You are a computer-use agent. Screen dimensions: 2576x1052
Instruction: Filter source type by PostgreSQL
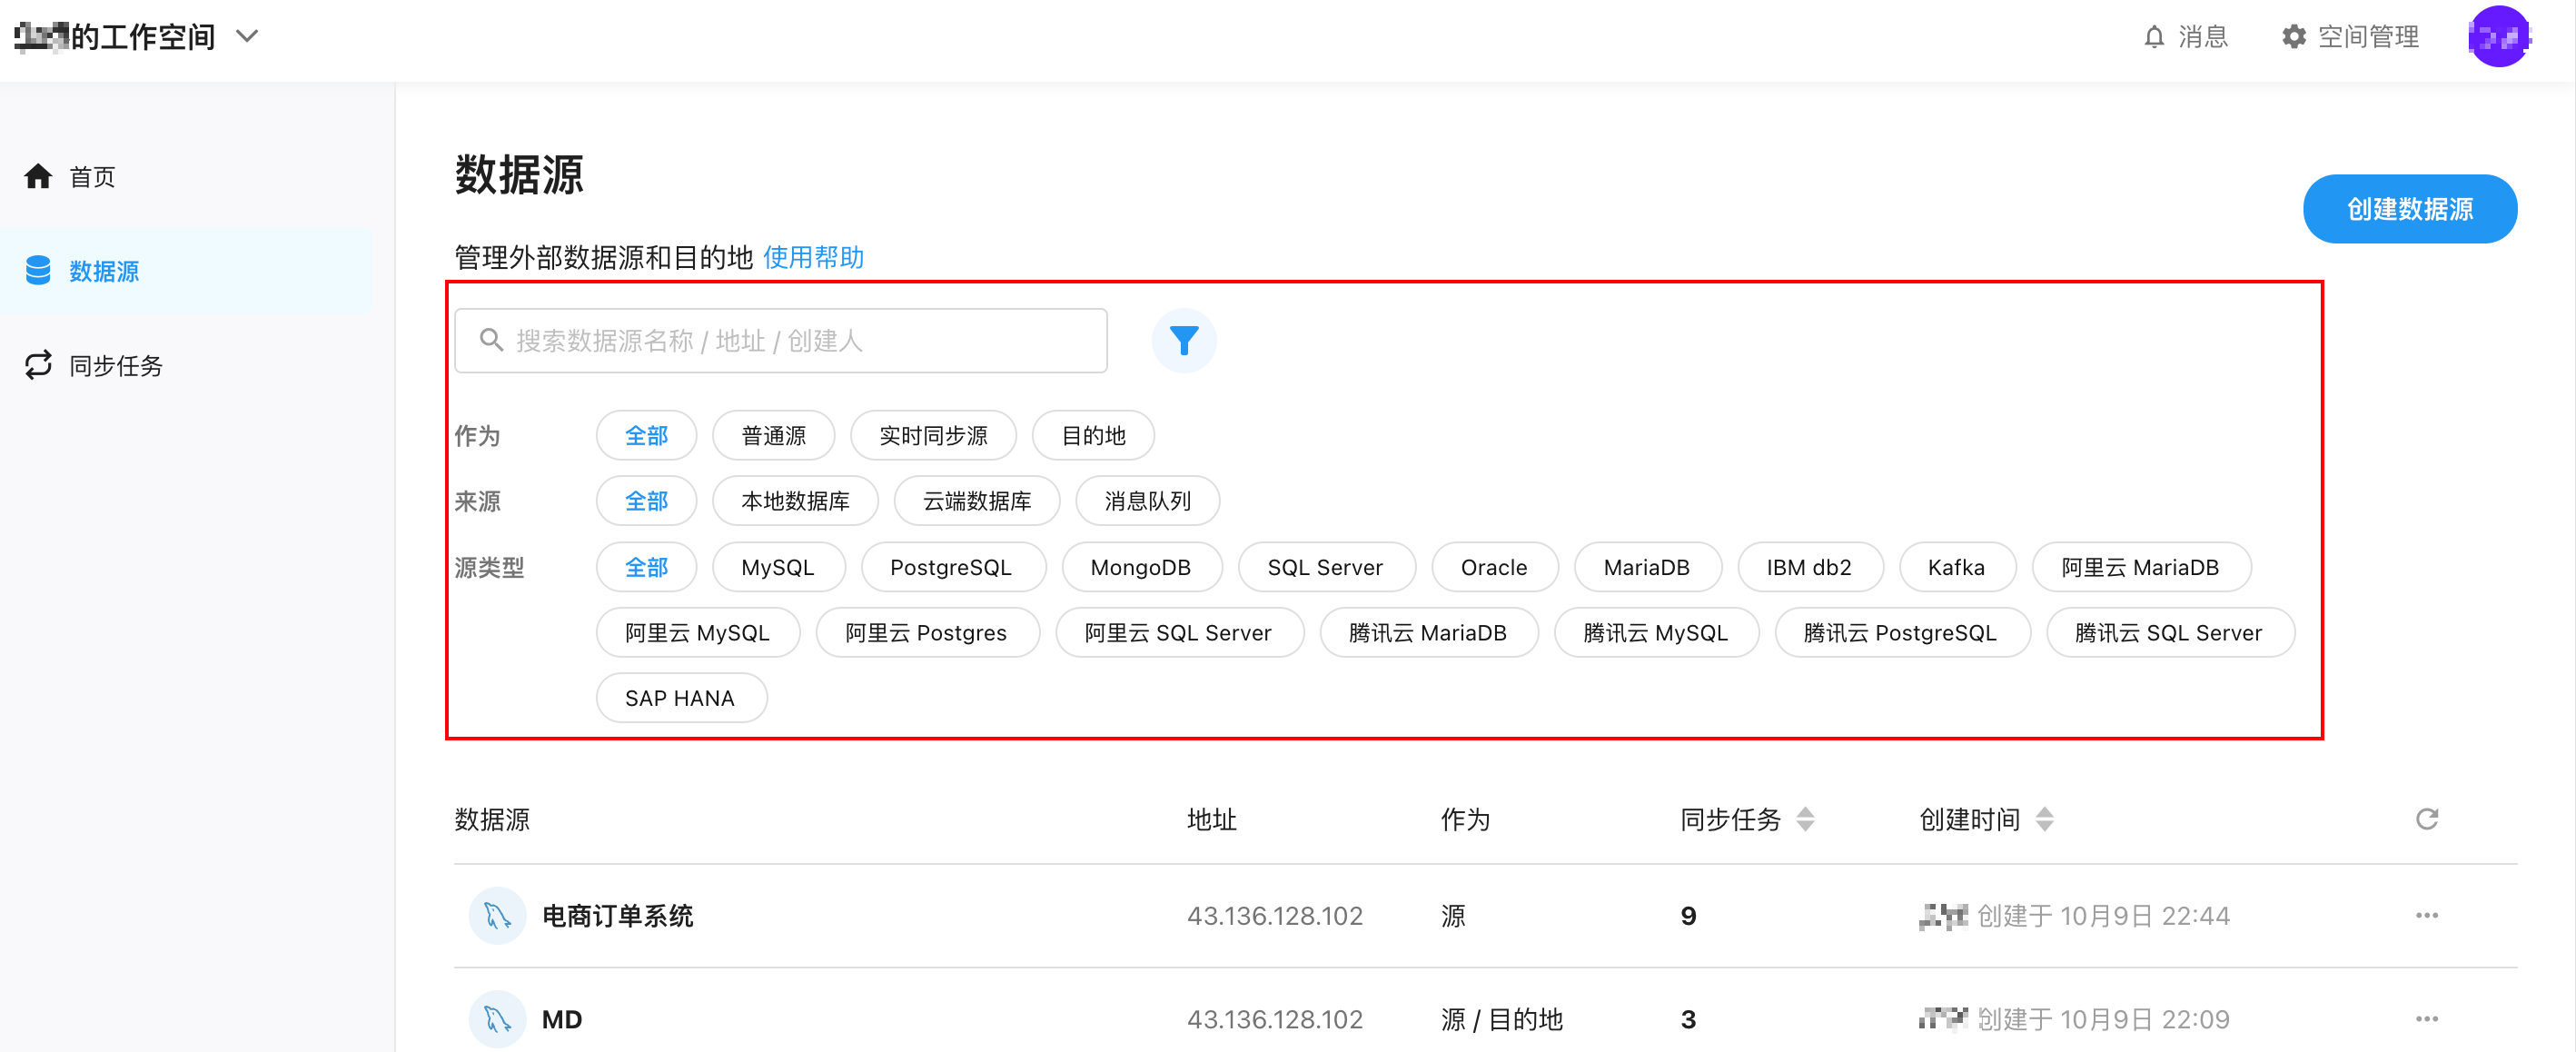950,567
